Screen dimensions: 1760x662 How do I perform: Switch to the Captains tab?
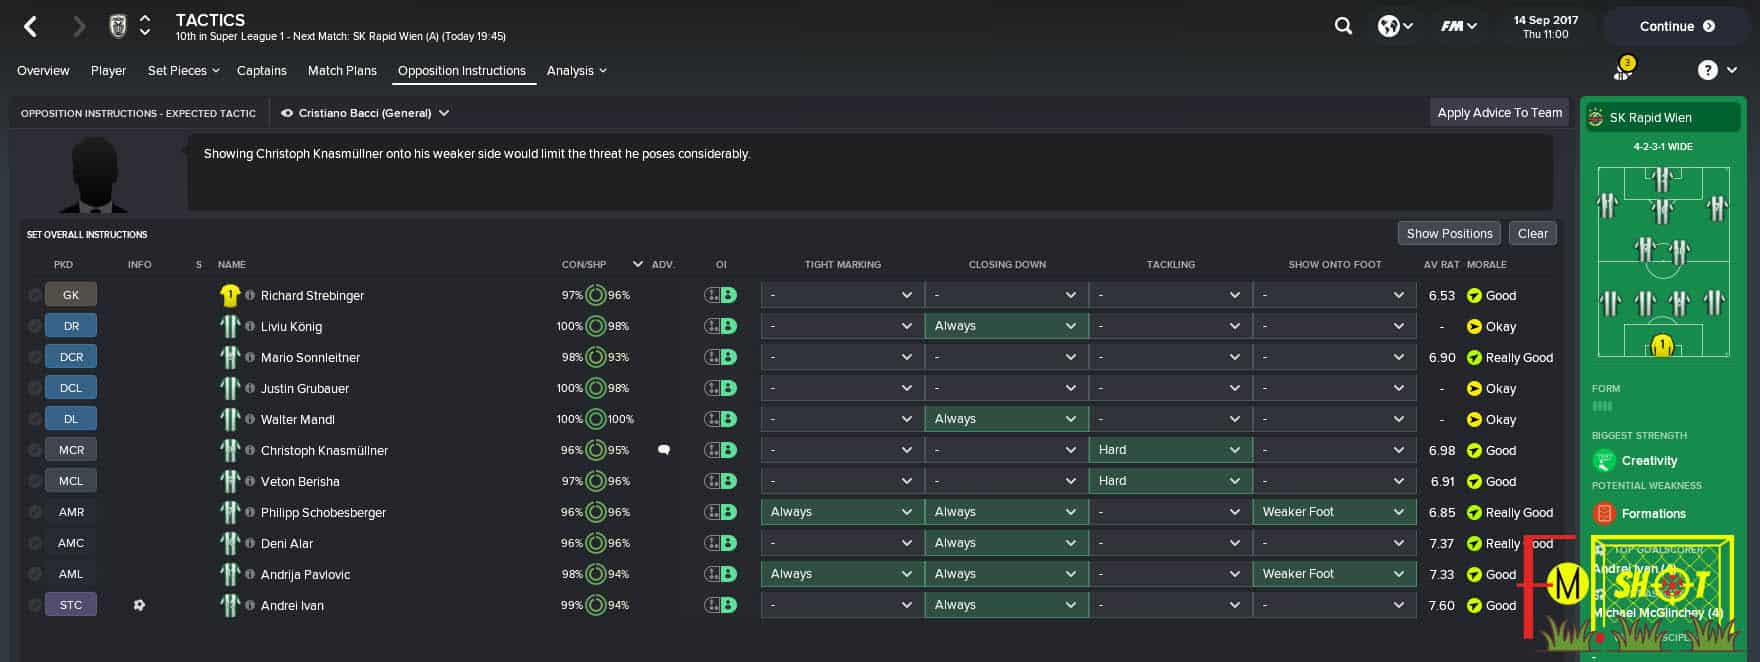262,71
